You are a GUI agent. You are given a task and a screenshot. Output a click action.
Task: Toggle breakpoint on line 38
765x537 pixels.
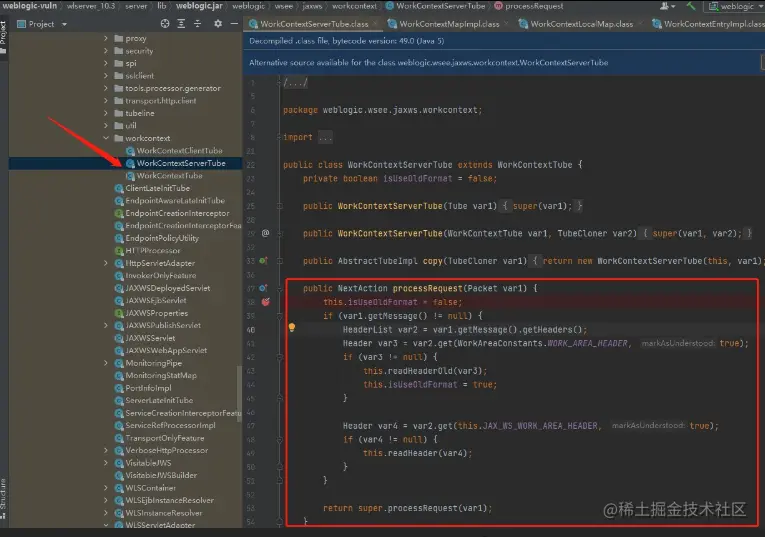(265, 302)
